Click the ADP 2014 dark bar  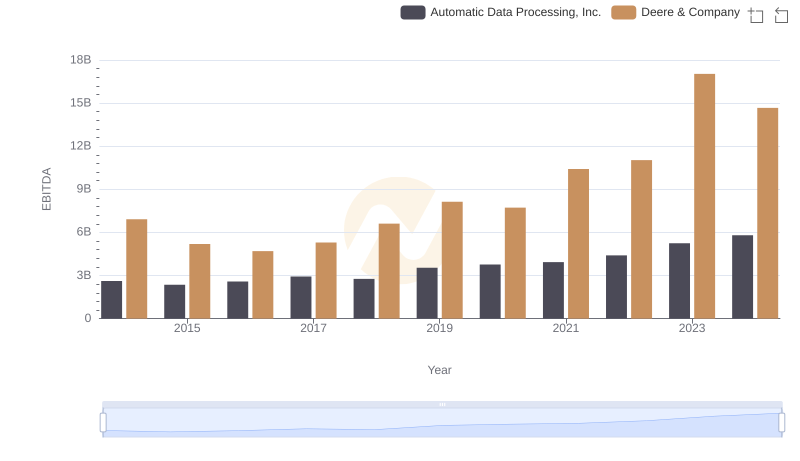[112, 300]
